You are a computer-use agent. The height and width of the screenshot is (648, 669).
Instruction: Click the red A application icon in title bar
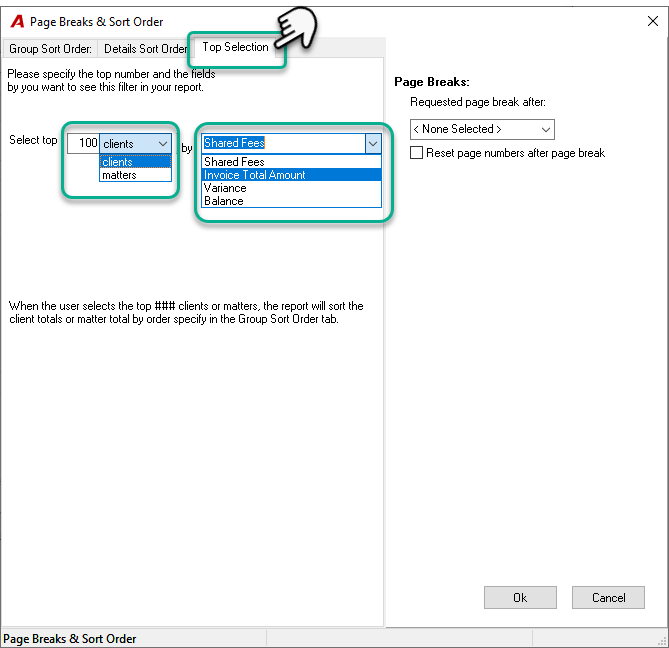click(x=17, y=21)
